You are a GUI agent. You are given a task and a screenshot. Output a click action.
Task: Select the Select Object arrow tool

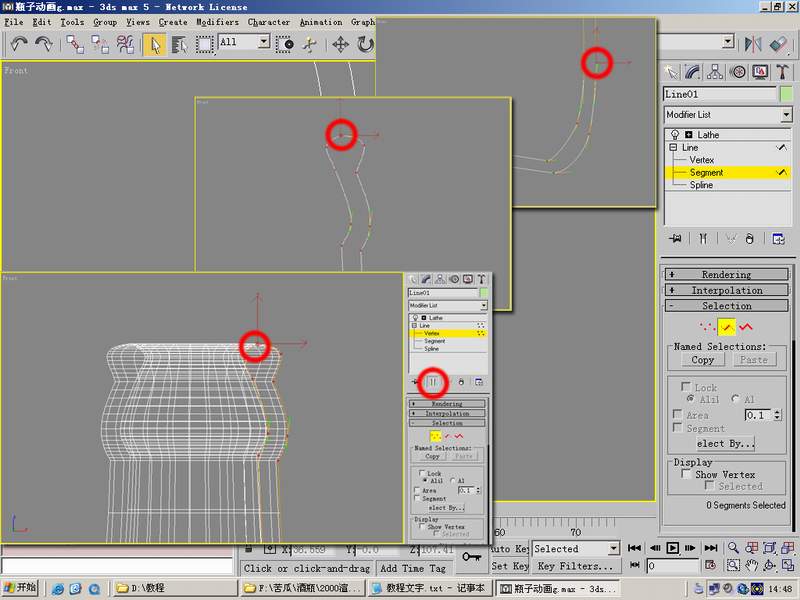coord(154,44)
